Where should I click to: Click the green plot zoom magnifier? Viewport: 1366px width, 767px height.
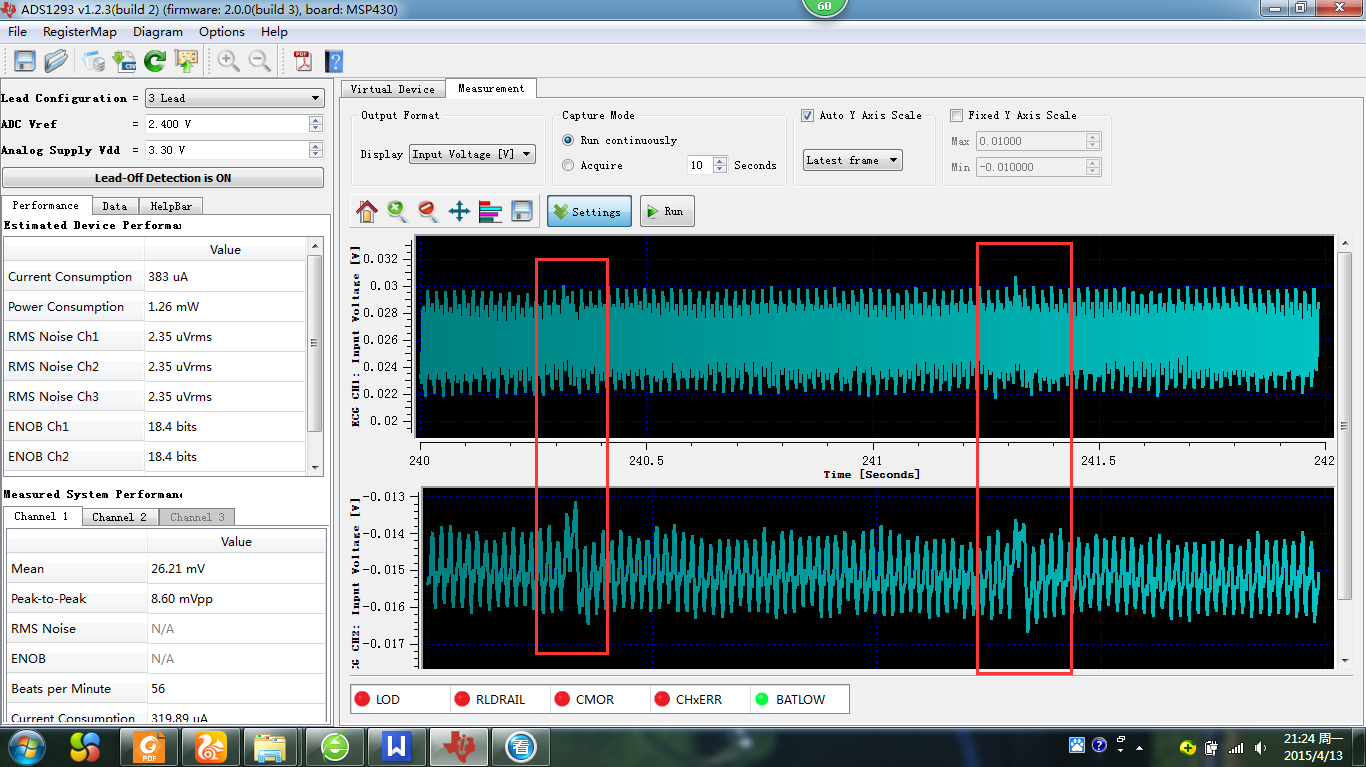[x=398, y=211]
